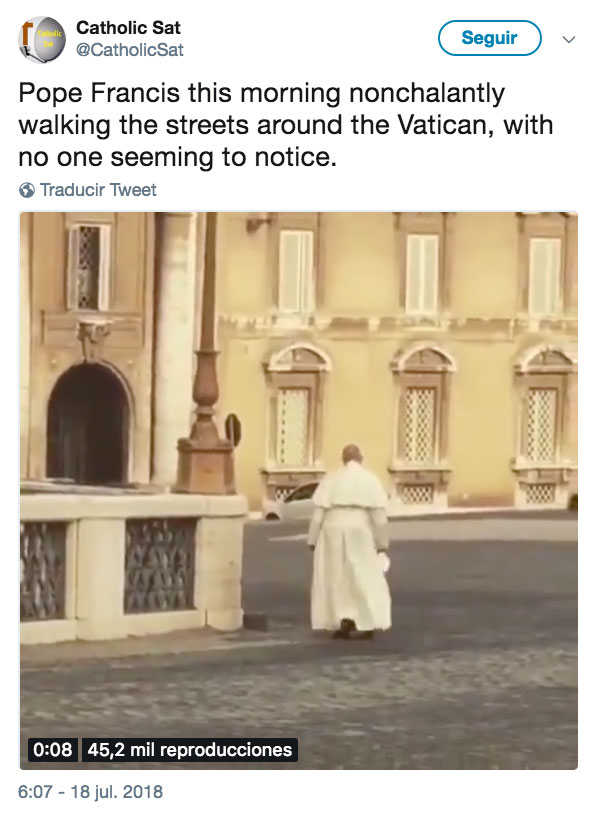Select the tweet text starting 'Pope Francis this morning'

tap(286, 125)
